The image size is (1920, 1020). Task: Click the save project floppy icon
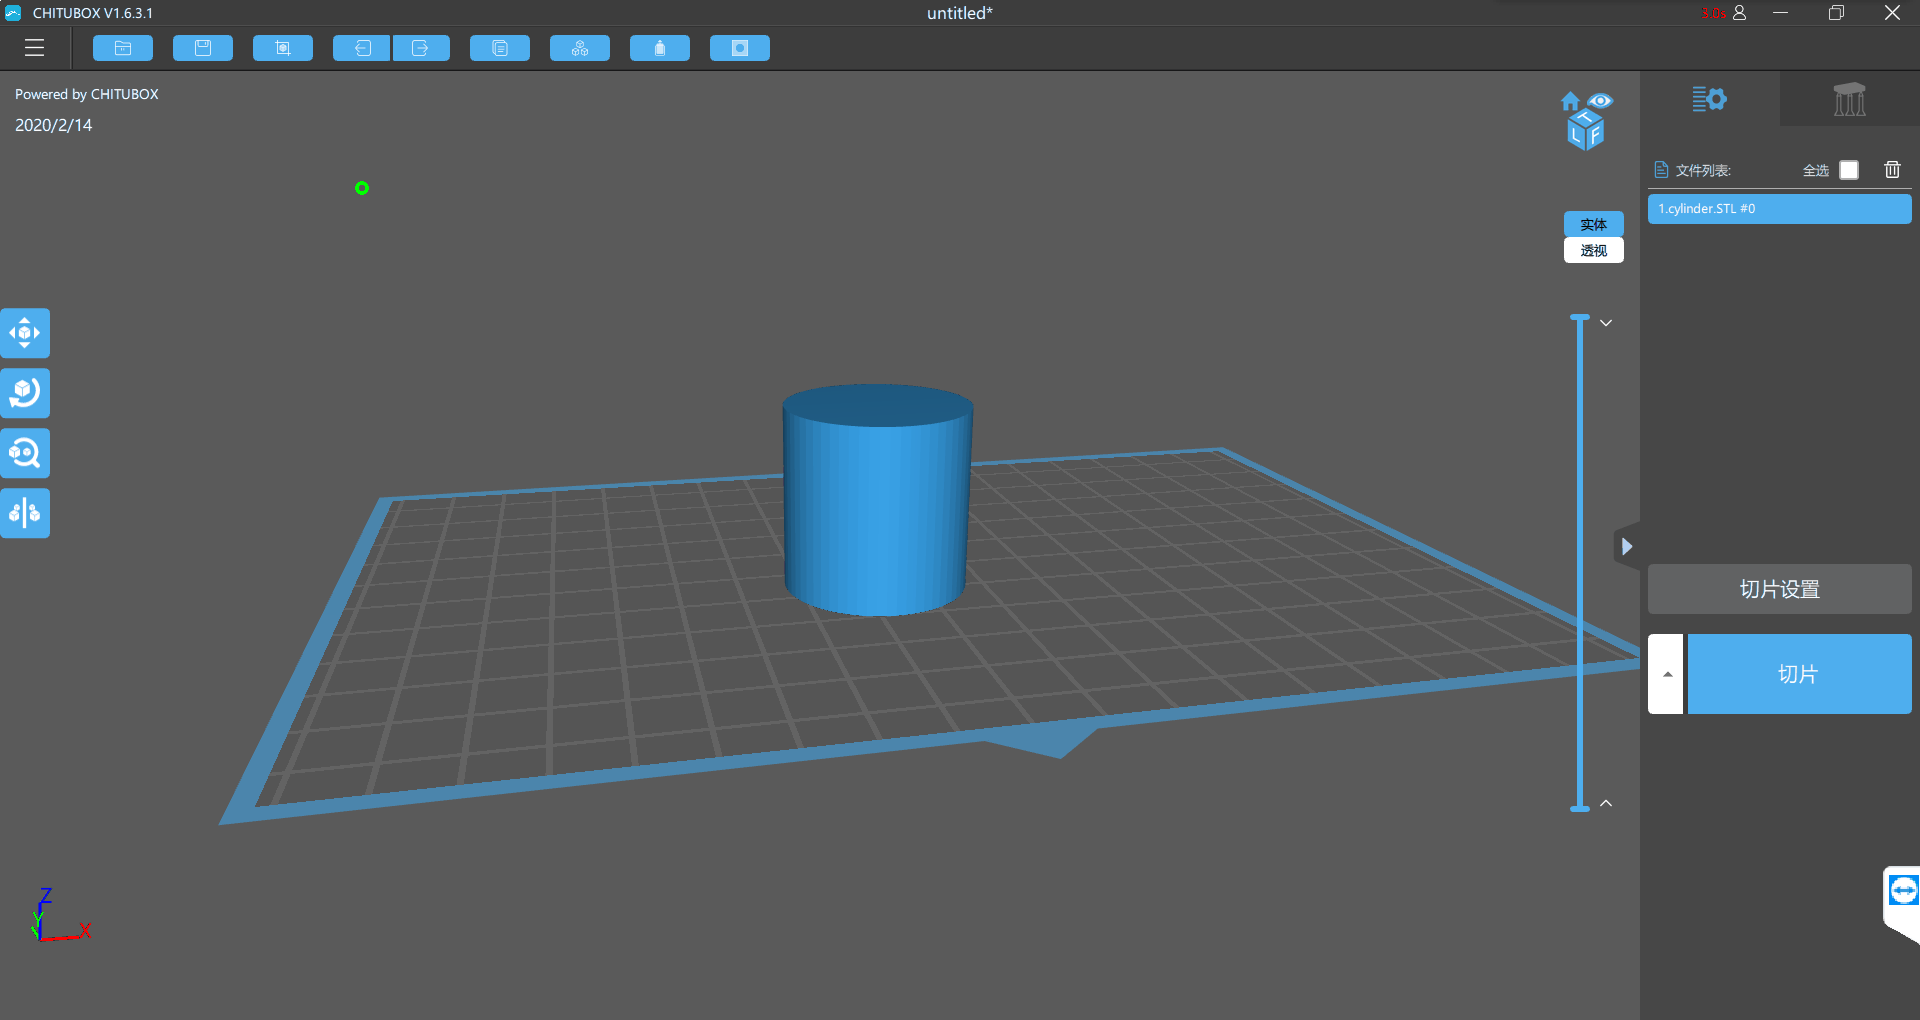[203, 48]
